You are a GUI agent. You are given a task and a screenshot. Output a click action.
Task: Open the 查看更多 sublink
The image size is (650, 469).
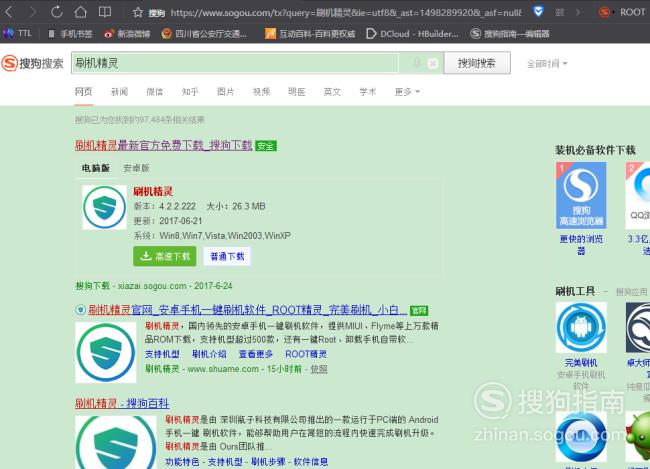click(256, 354)
